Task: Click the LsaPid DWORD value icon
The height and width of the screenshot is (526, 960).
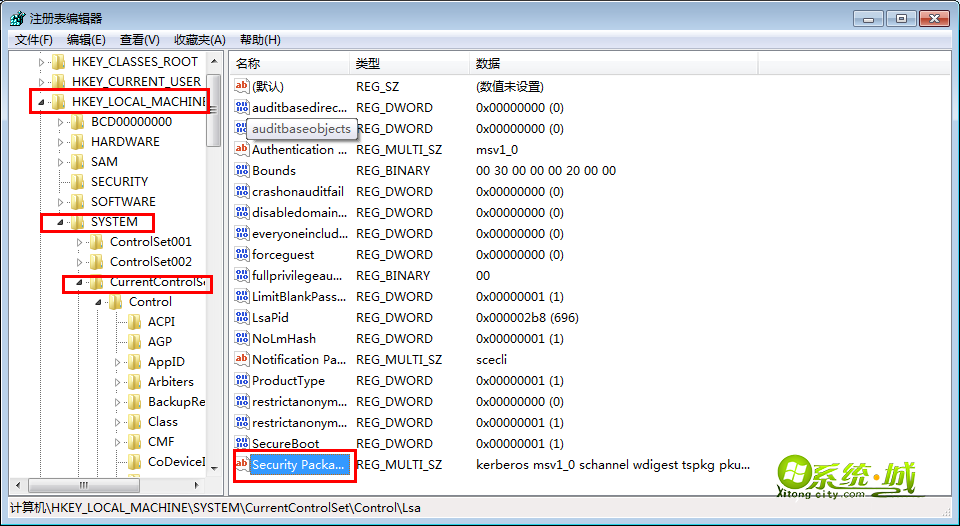Action: click(x=241, y=318)
